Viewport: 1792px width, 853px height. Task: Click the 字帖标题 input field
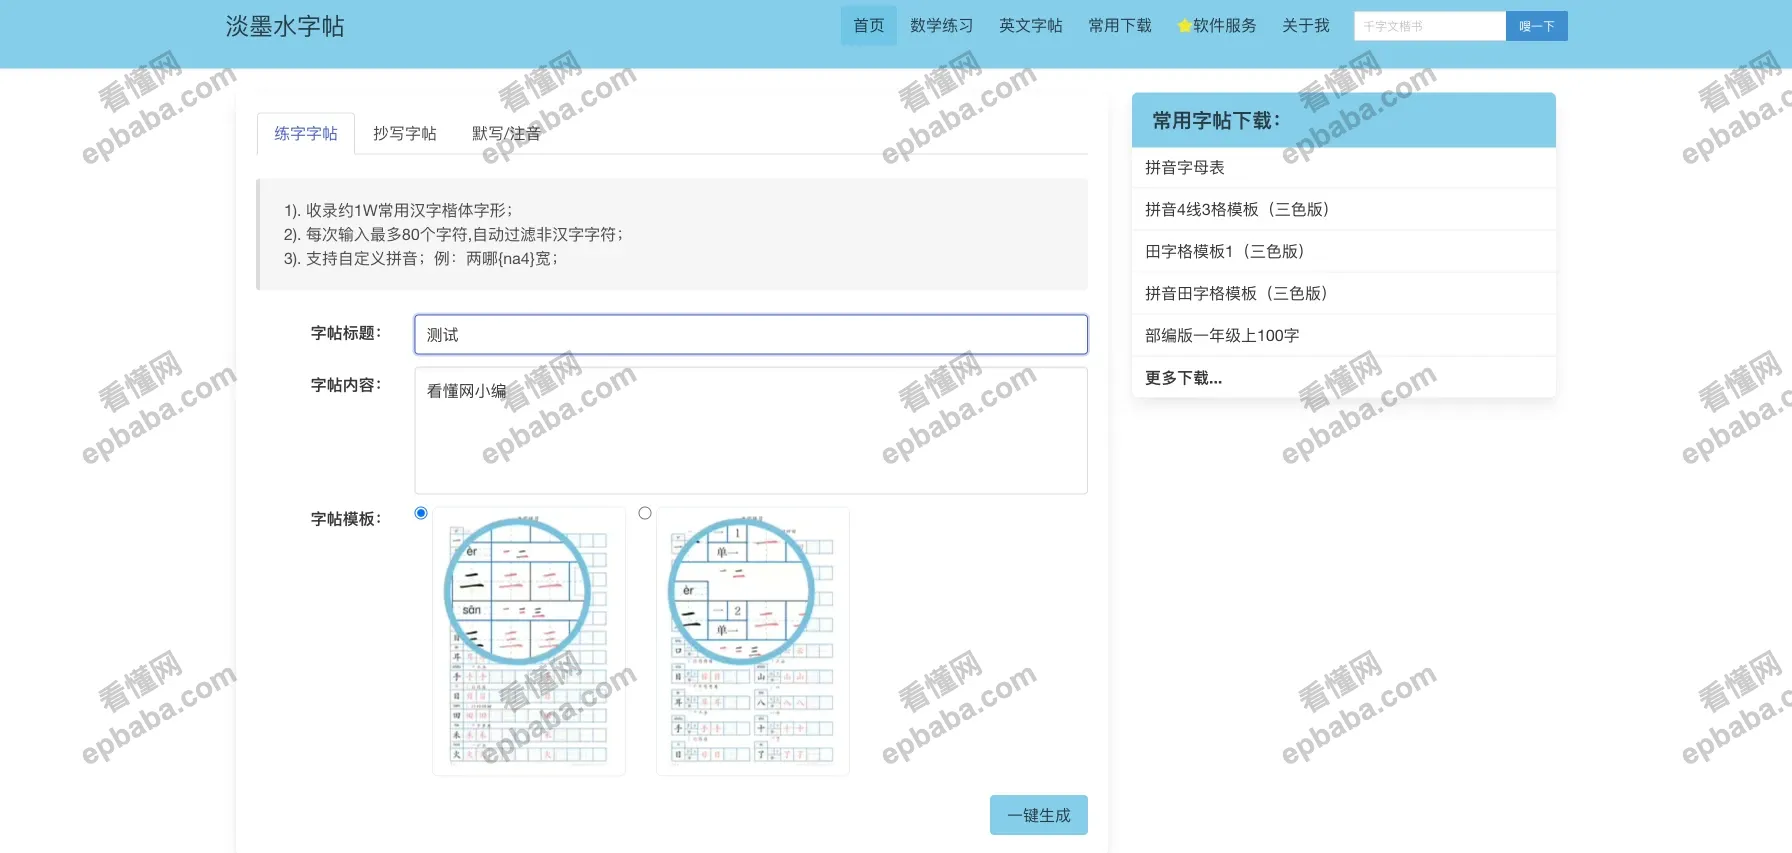coord(751,335)
